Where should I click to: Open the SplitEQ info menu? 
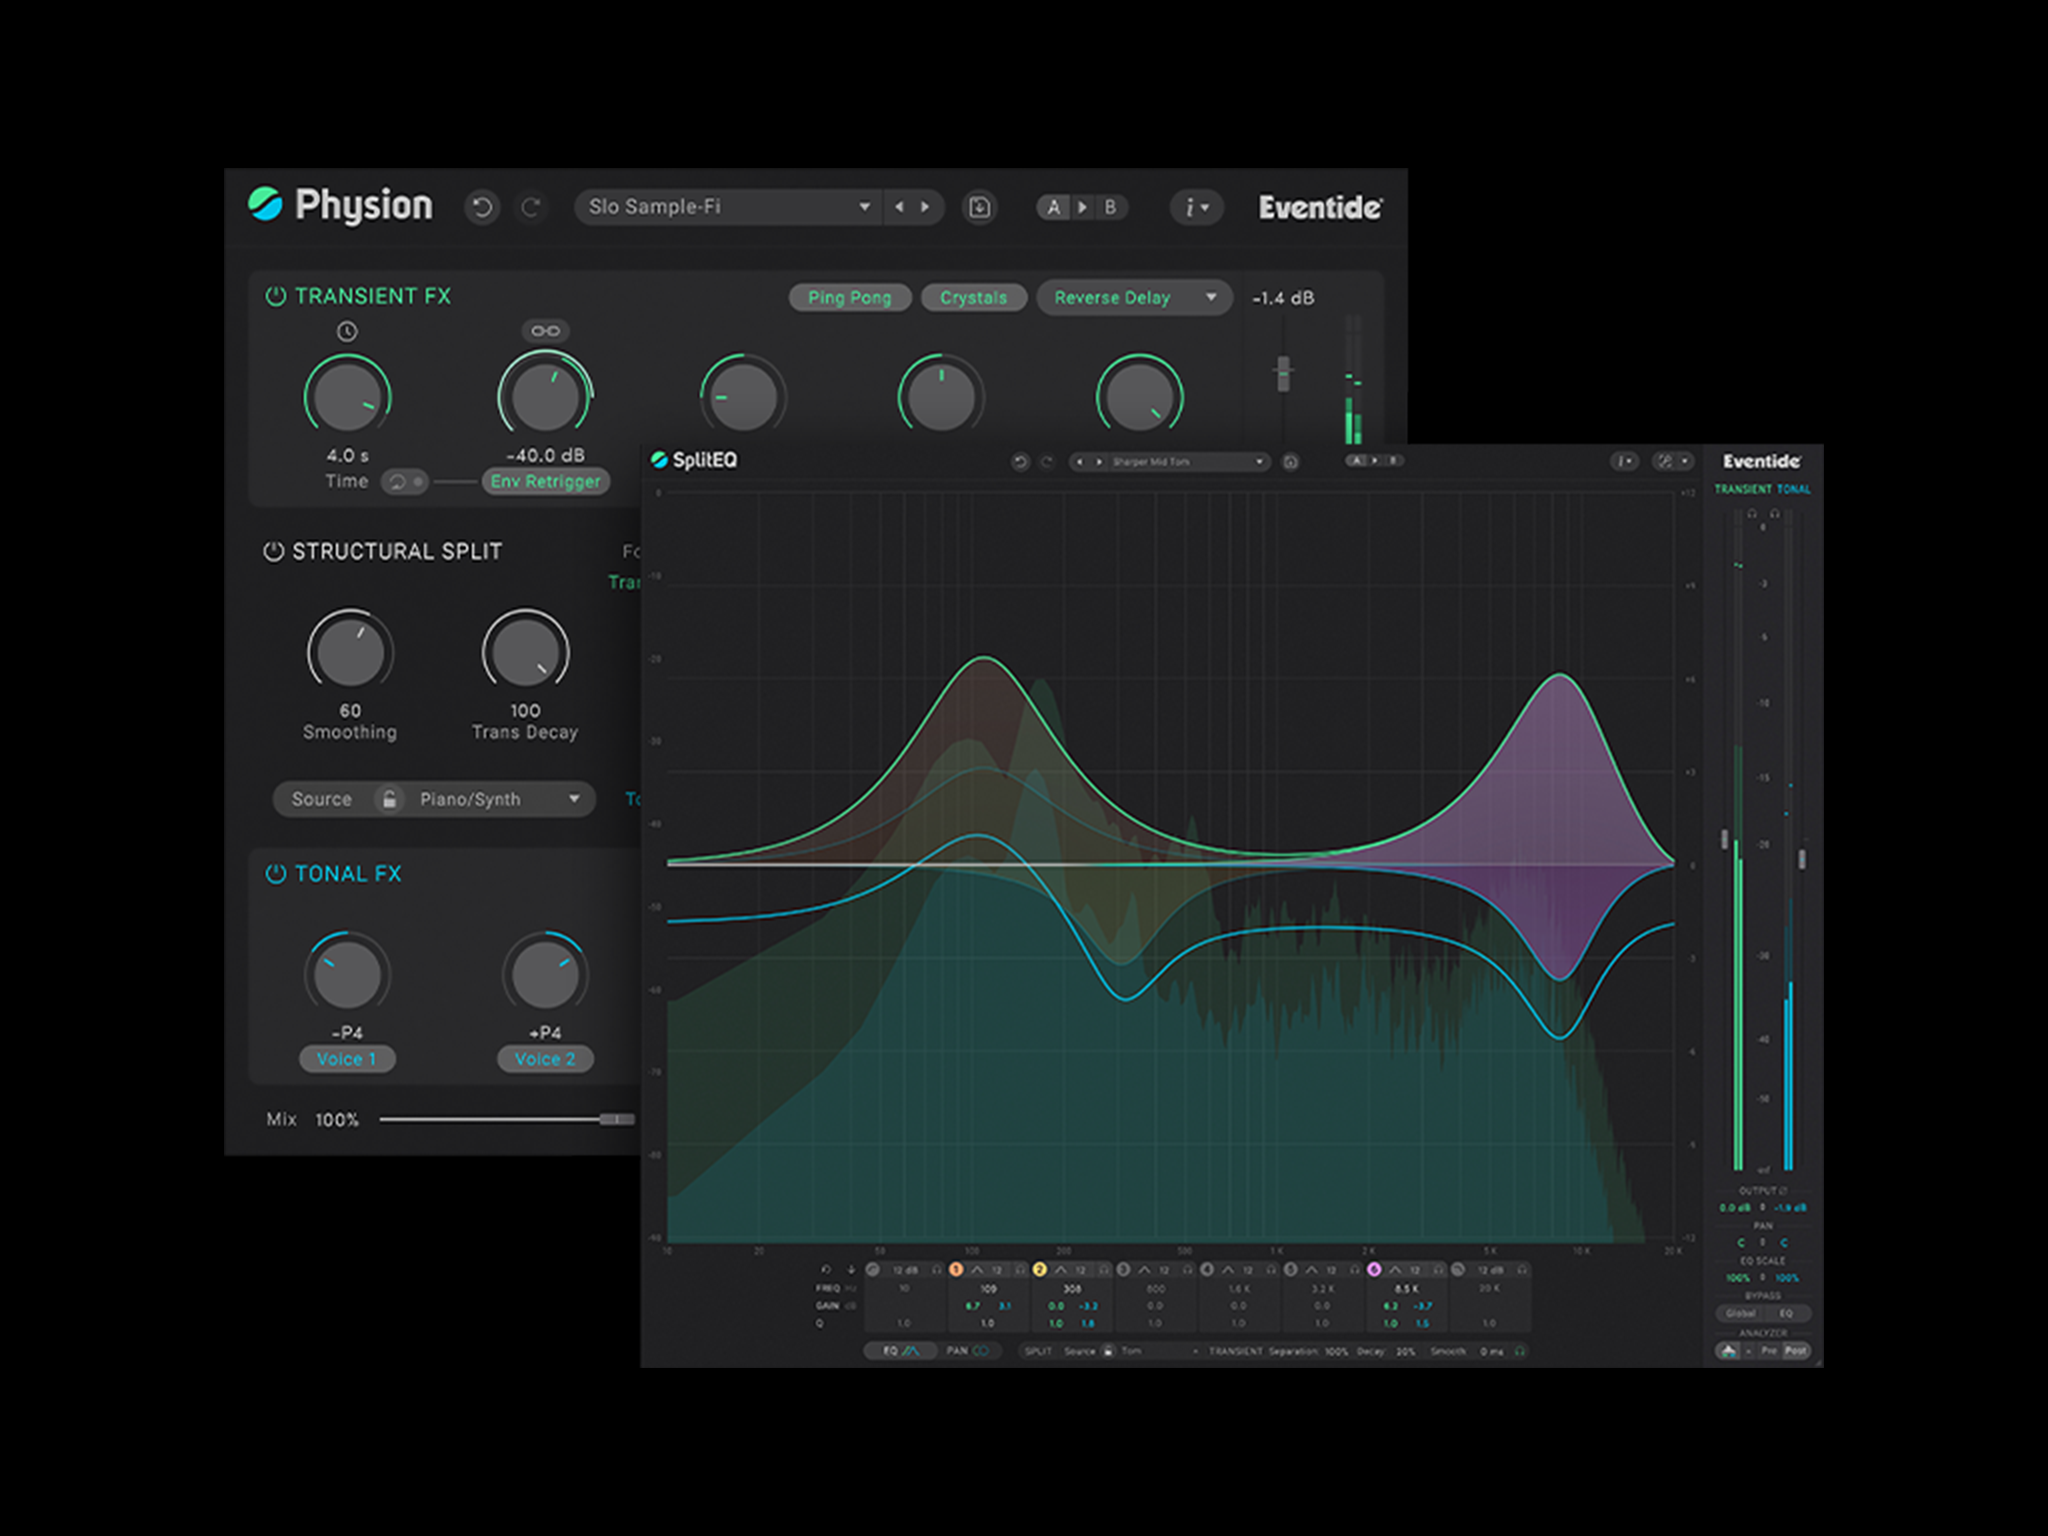click(x=1625, y=461)
